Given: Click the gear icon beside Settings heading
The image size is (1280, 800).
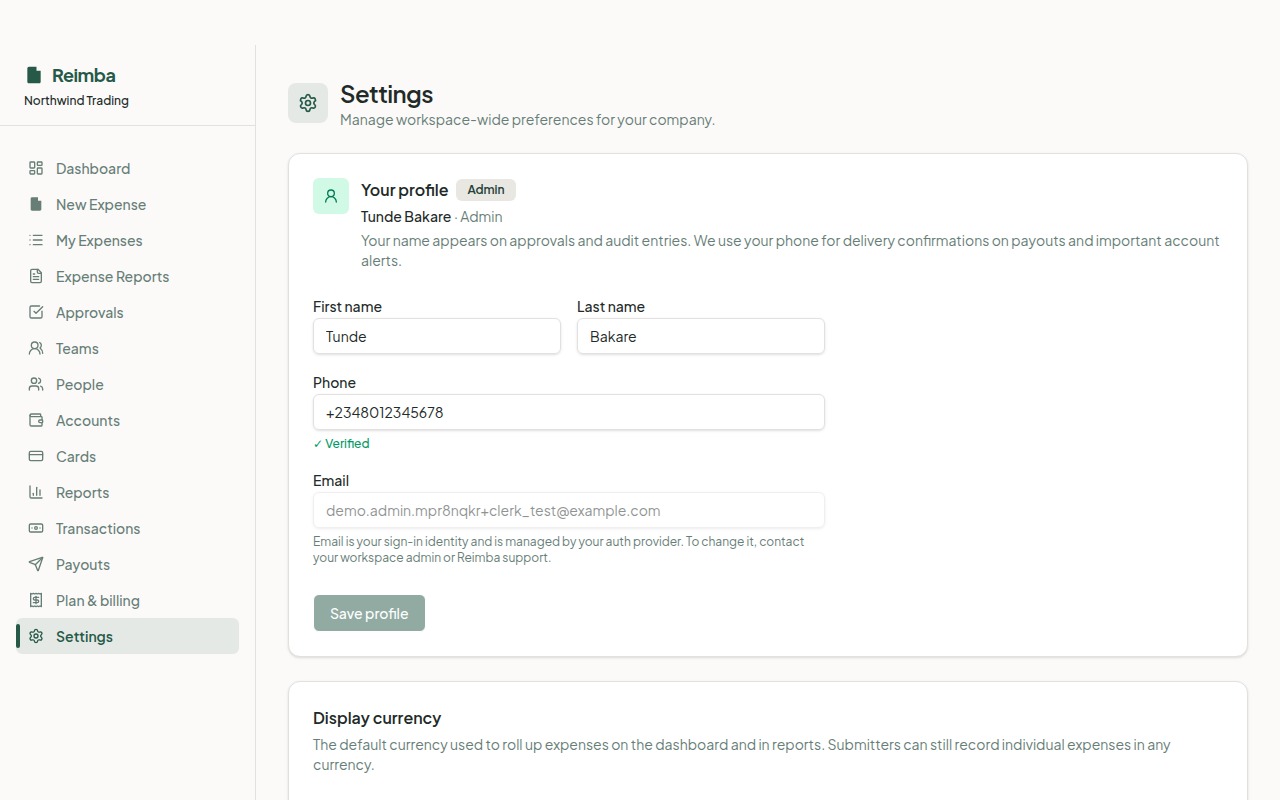Looking at the screenshot, I should point(308,103).
